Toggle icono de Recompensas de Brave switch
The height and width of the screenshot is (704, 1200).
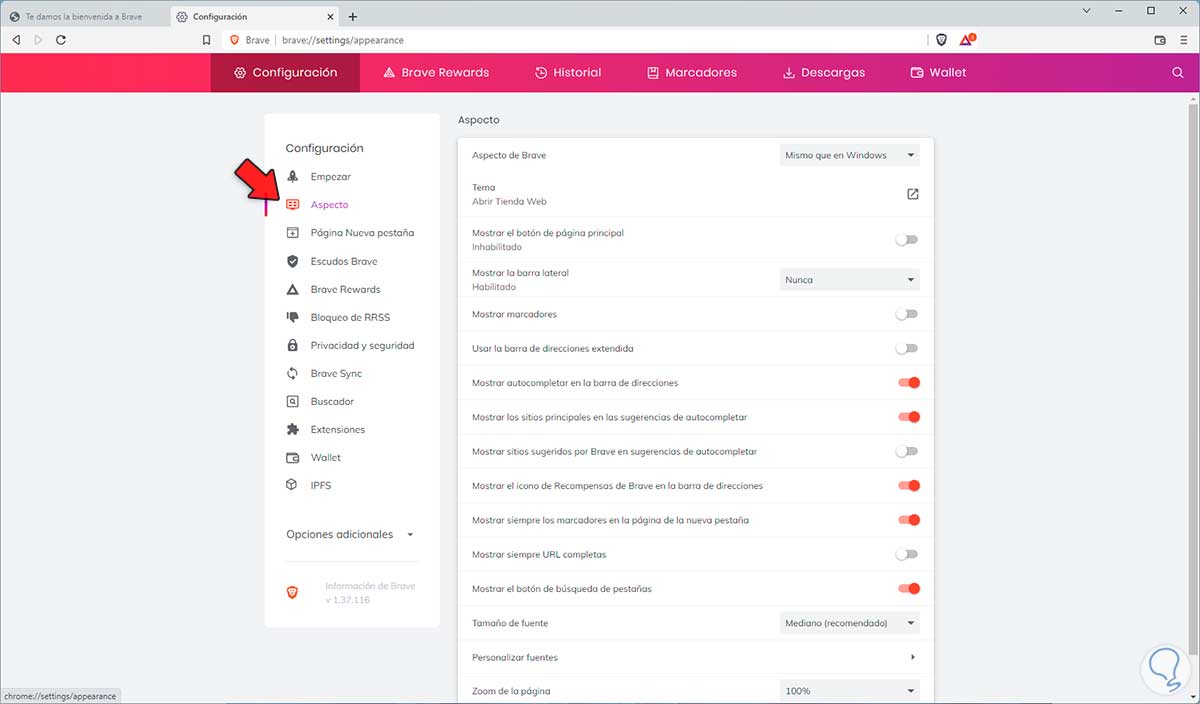908,486
